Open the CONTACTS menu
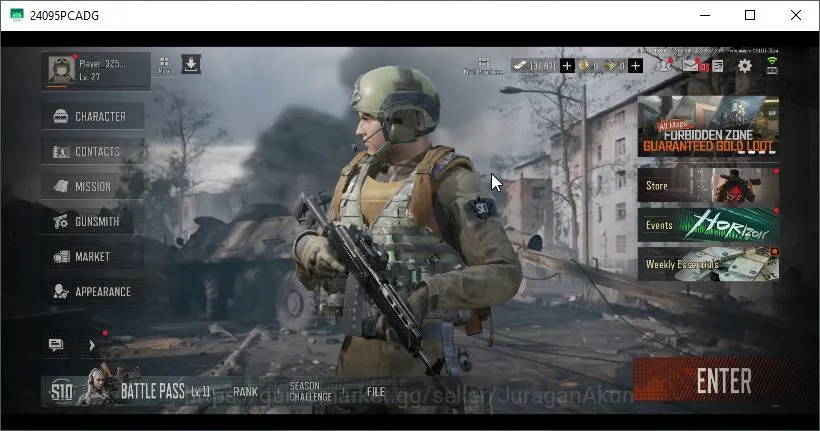 coord(93,152)
